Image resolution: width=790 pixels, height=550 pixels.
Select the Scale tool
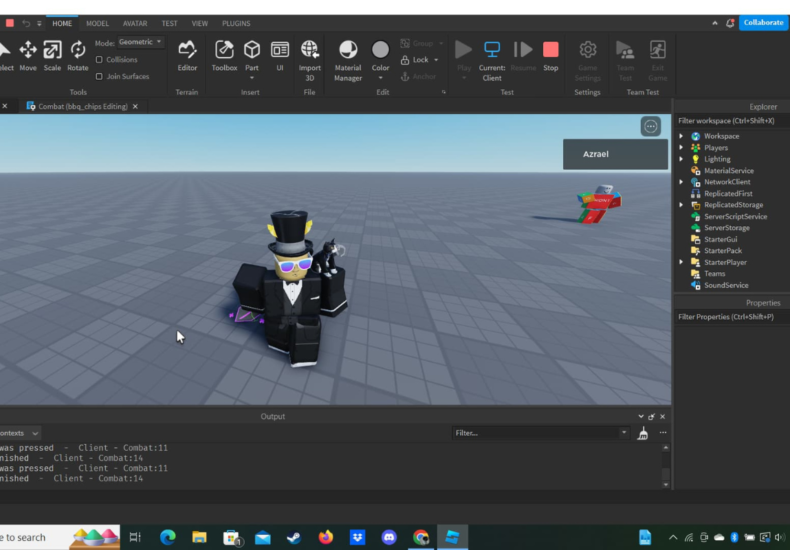(x=52, y=55)
